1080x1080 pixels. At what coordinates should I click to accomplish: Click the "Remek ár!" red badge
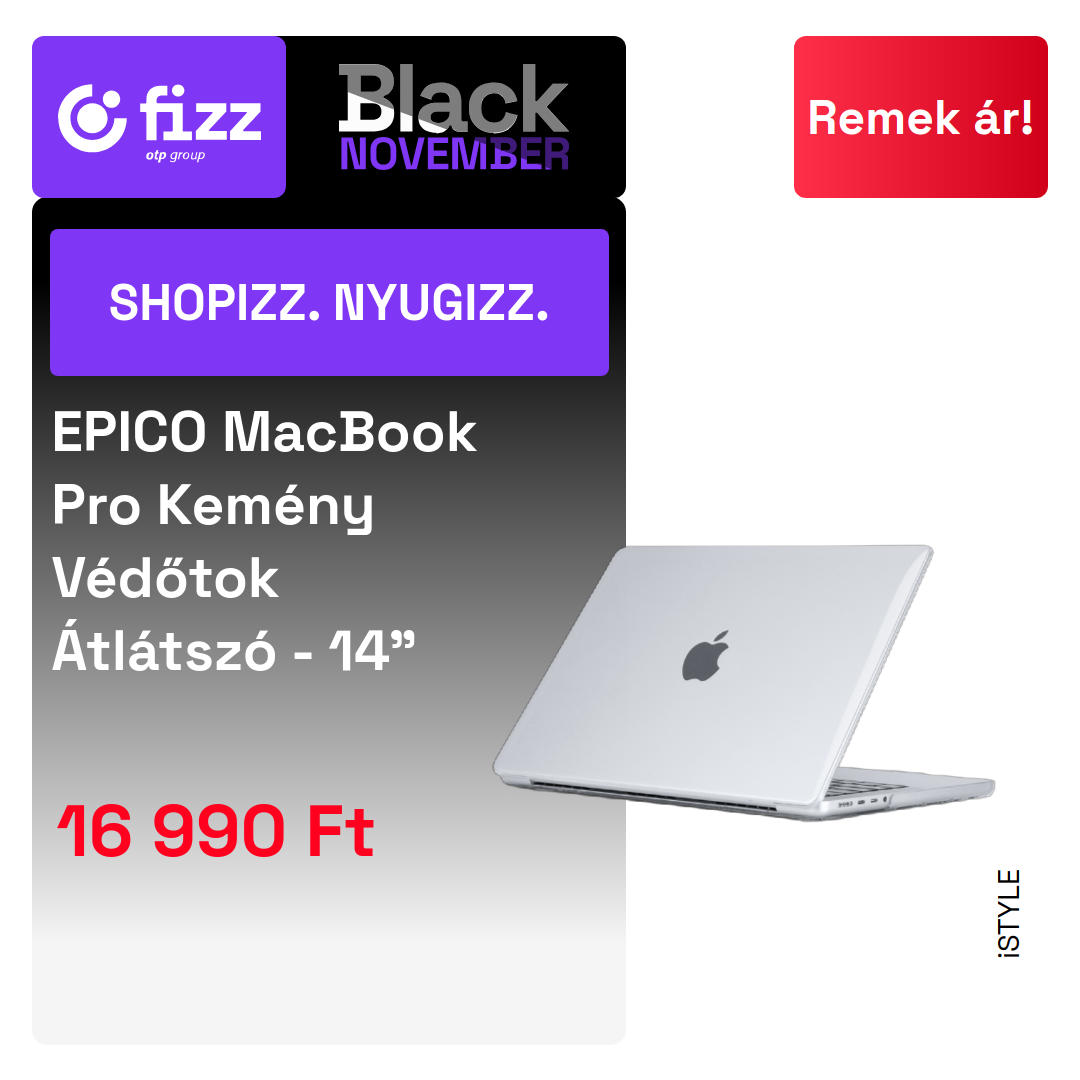[920, 117]
